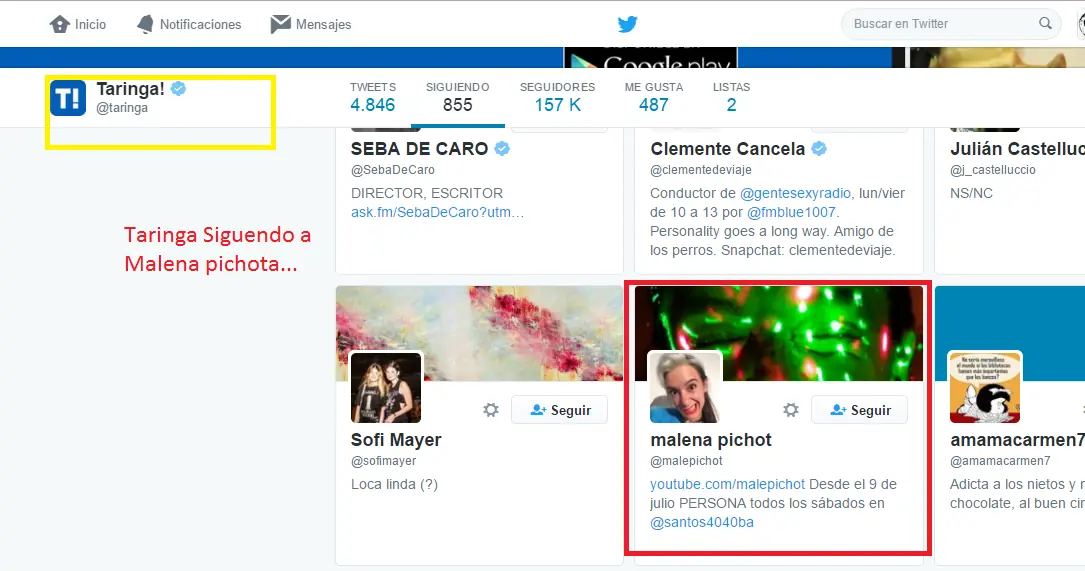Follow malena pichot with Seguir button
1085x571 pixels.
(859, 410)
